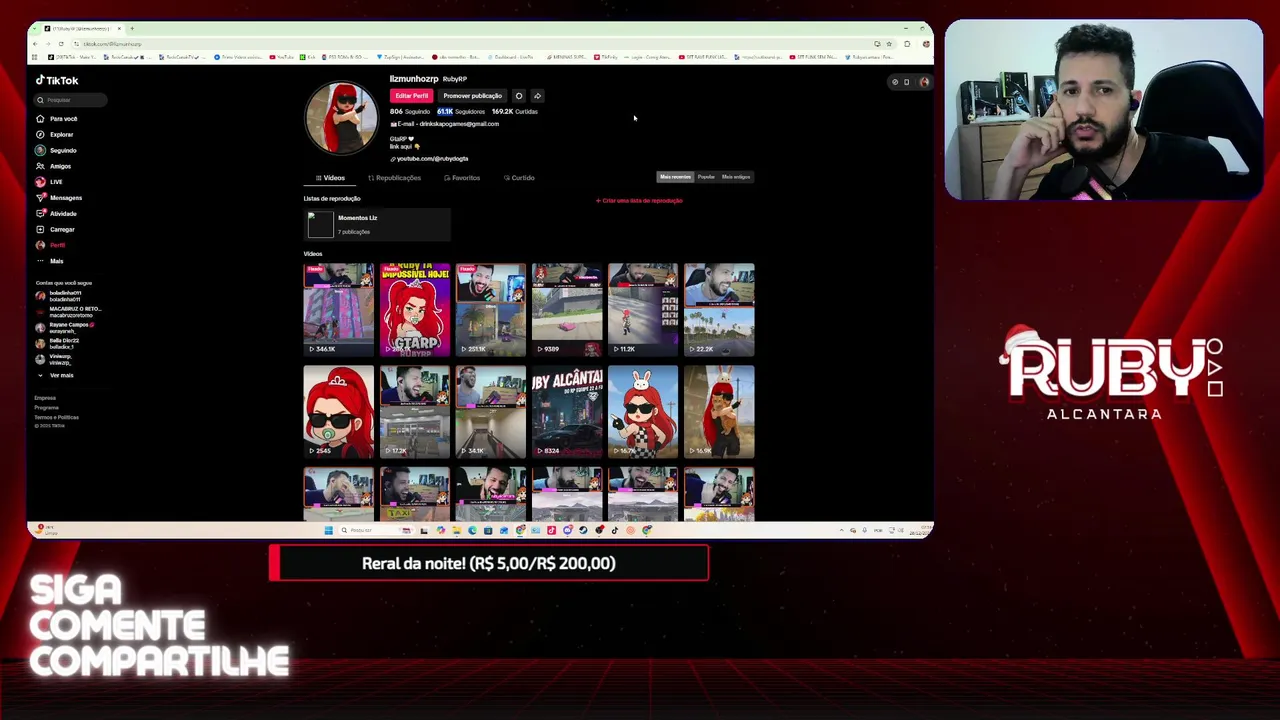Click the Editar Perfil button
This screenshot has height=720, width=1280.
411,96
